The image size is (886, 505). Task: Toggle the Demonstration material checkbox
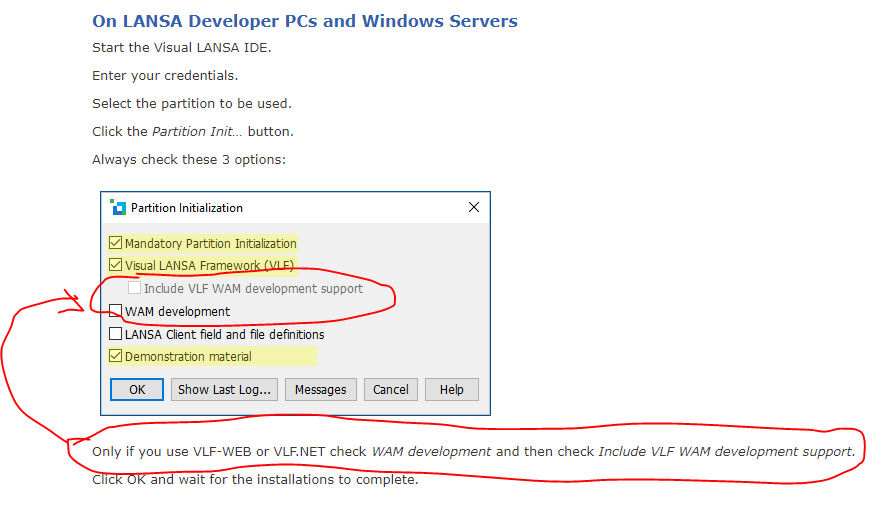point(115,356)
